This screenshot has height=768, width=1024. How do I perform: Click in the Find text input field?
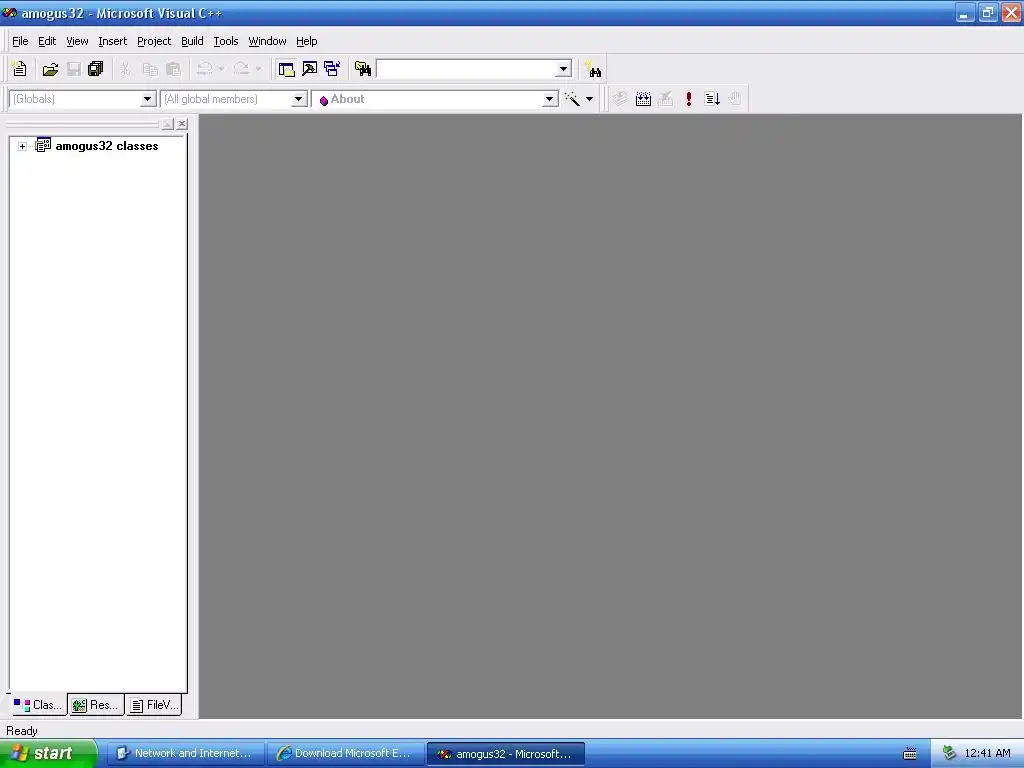pyautogui.click(x=466, y=69)
